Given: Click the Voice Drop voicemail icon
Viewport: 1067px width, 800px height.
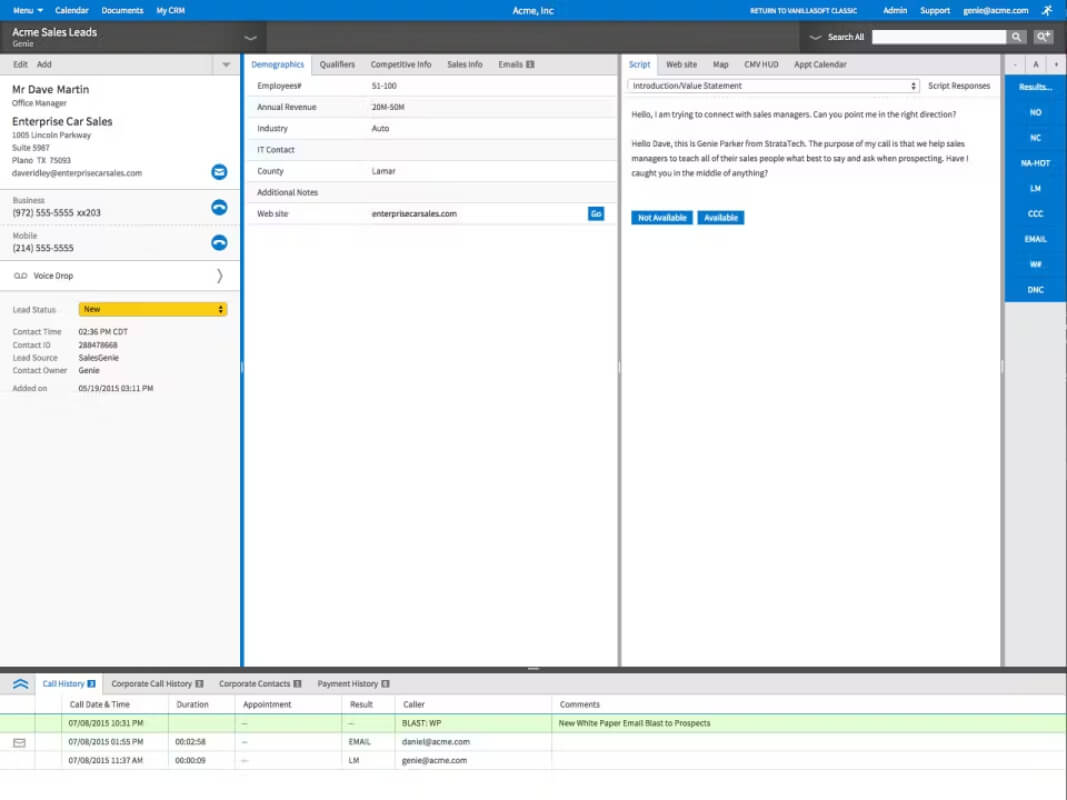Looking at the screenshot, I should click(x=20, y=276).
